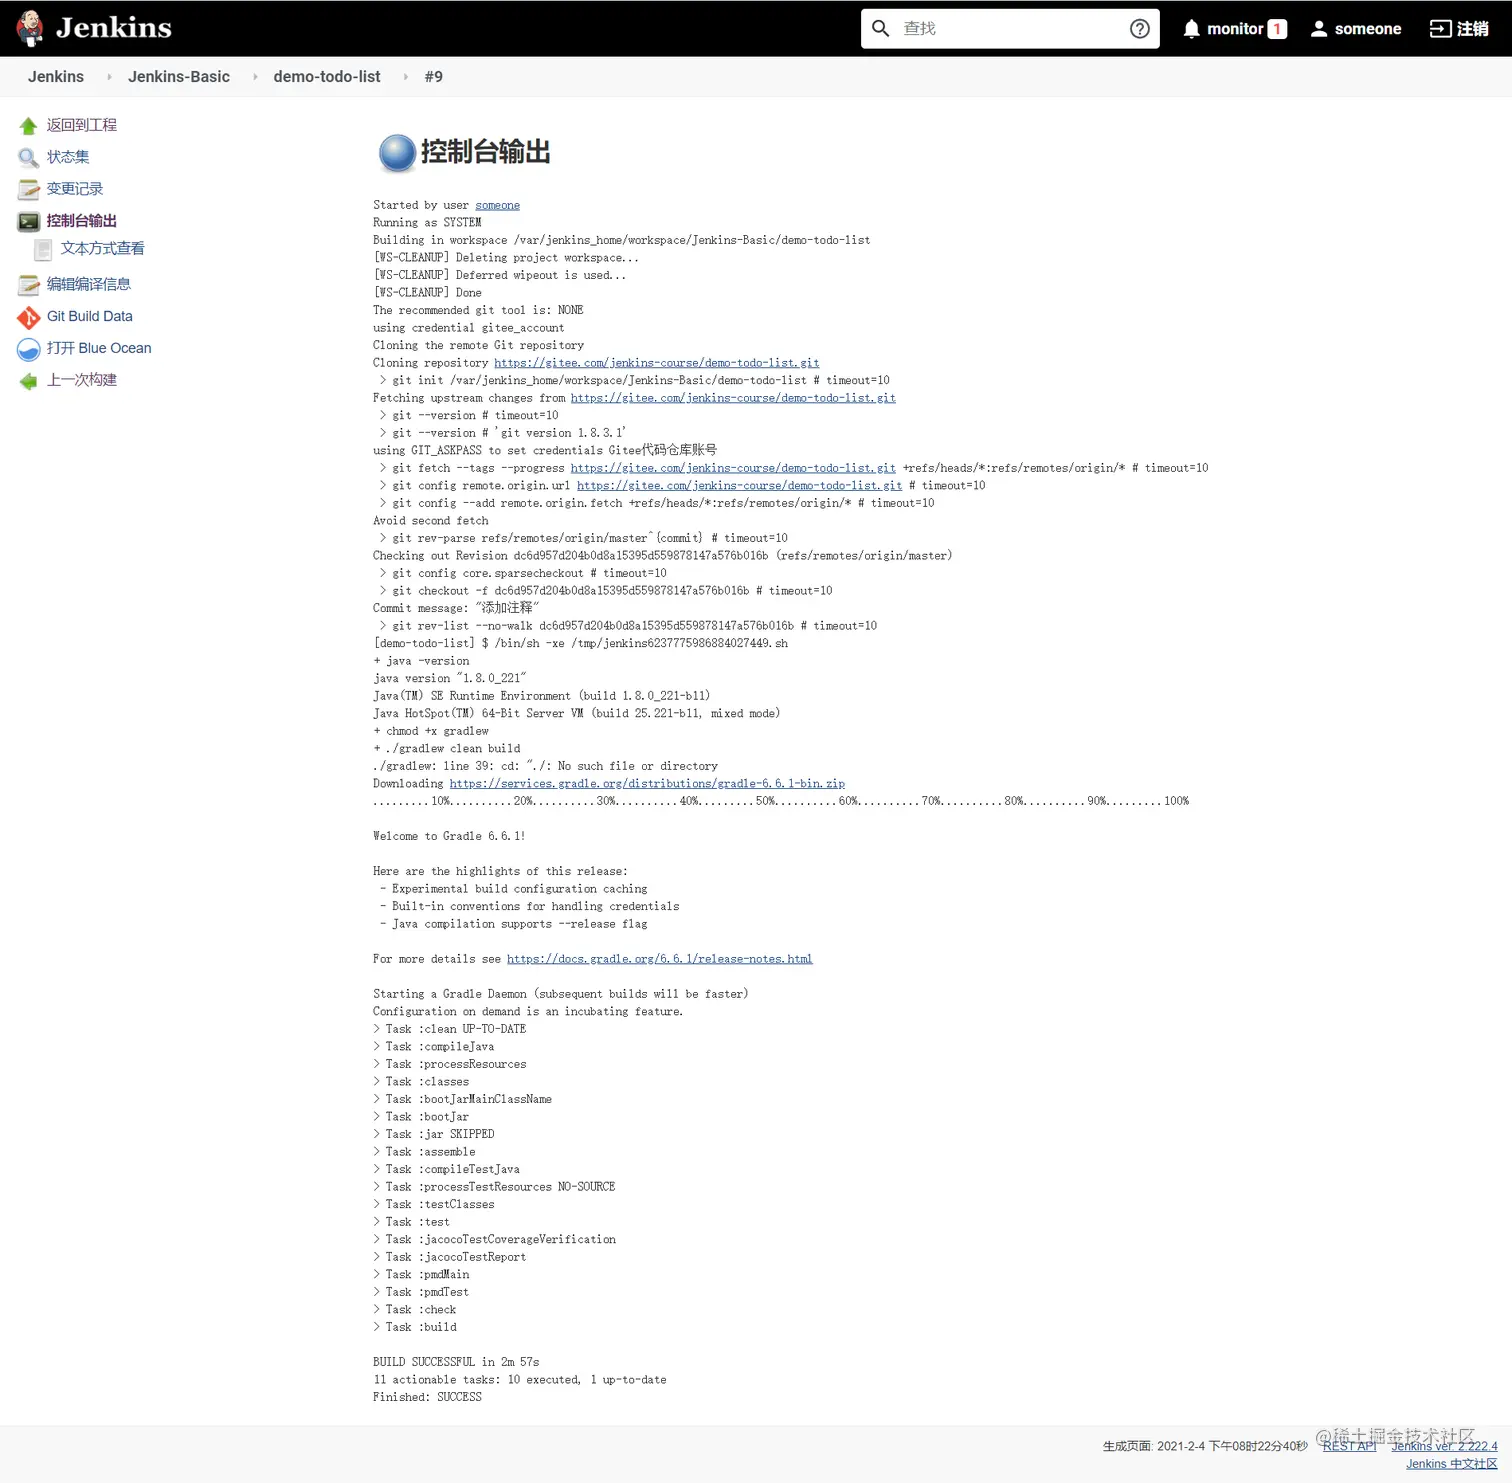
Task: Click the Commit message 添加注释 line
Action: pos(456,608)
